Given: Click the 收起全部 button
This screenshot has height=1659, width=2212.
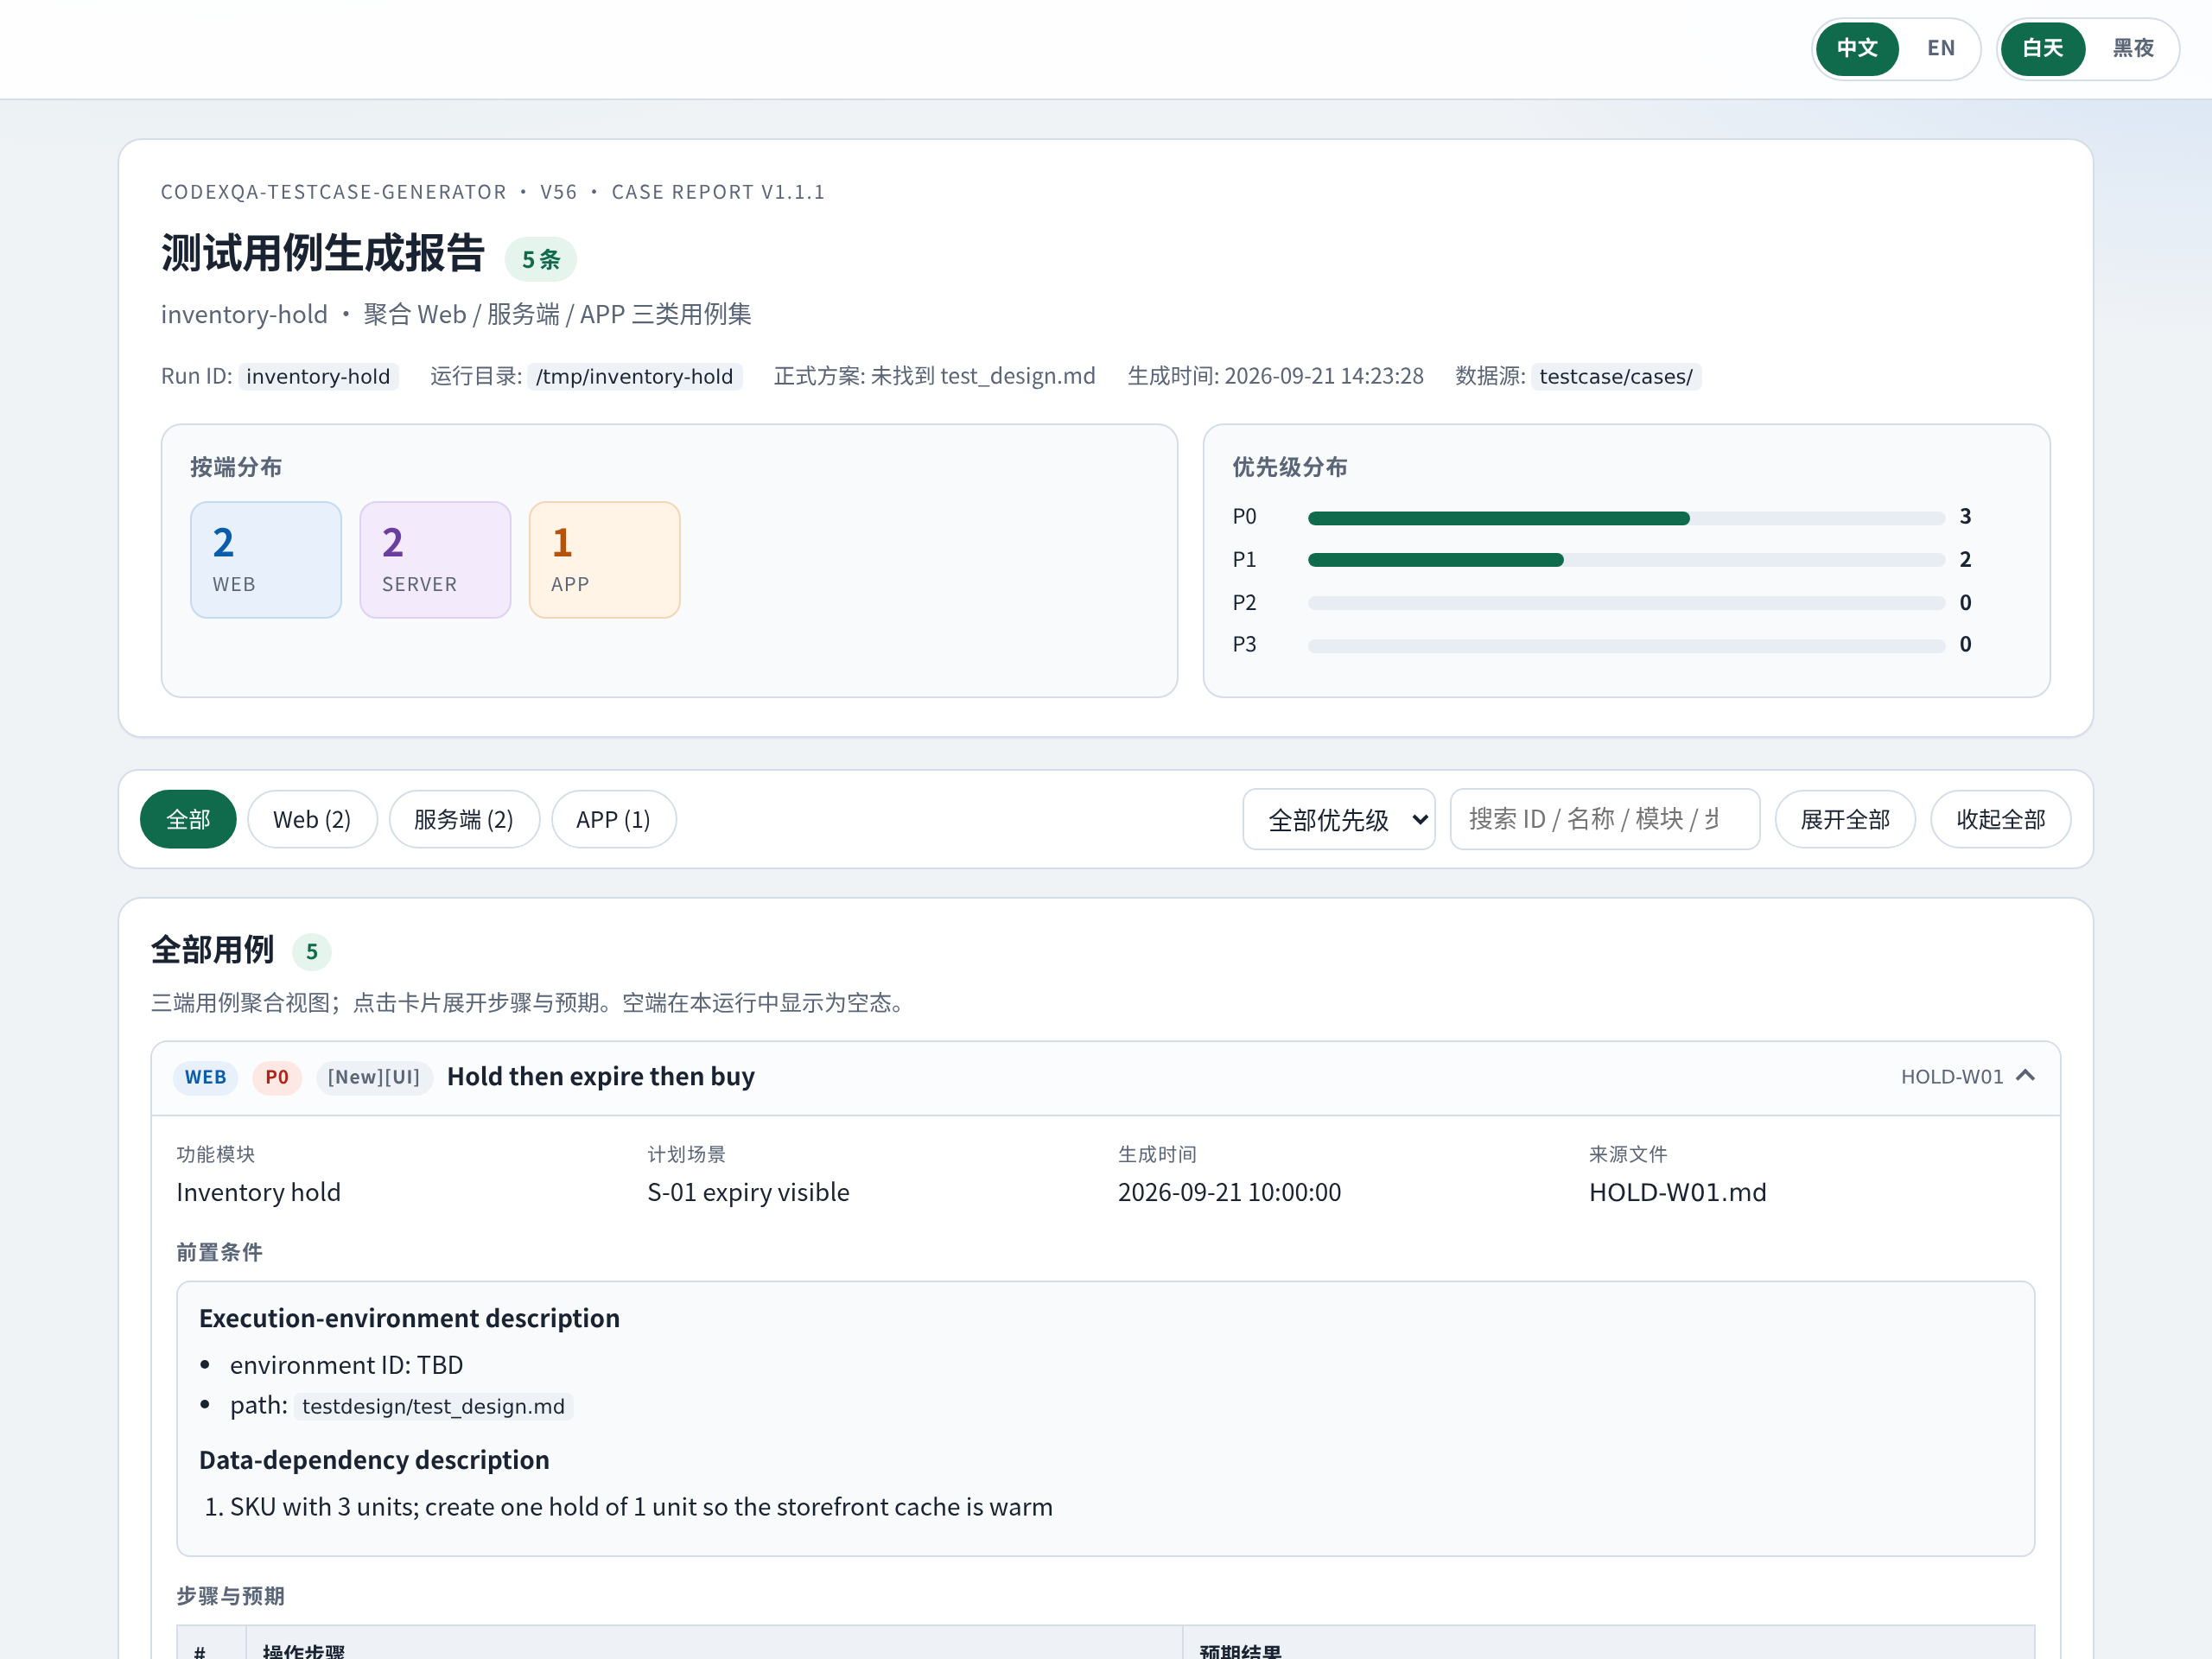Looking at the screenshot, I should tap(2000, 819).
